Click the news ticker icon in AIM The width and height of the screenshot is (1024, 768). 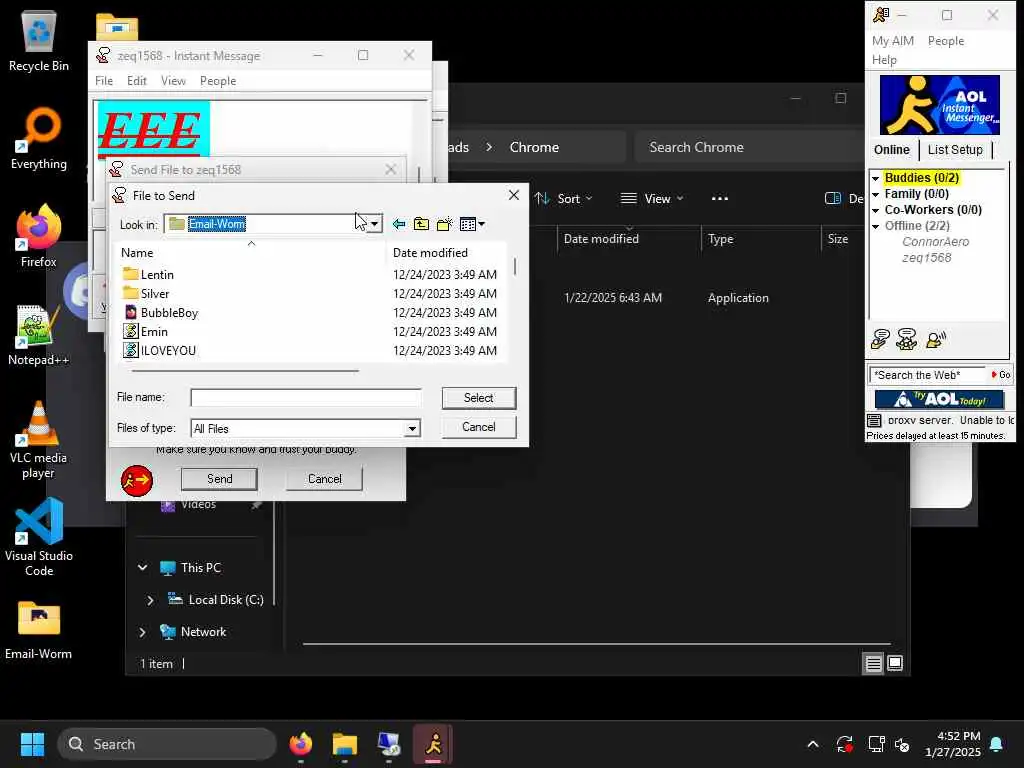coord(874,420)
